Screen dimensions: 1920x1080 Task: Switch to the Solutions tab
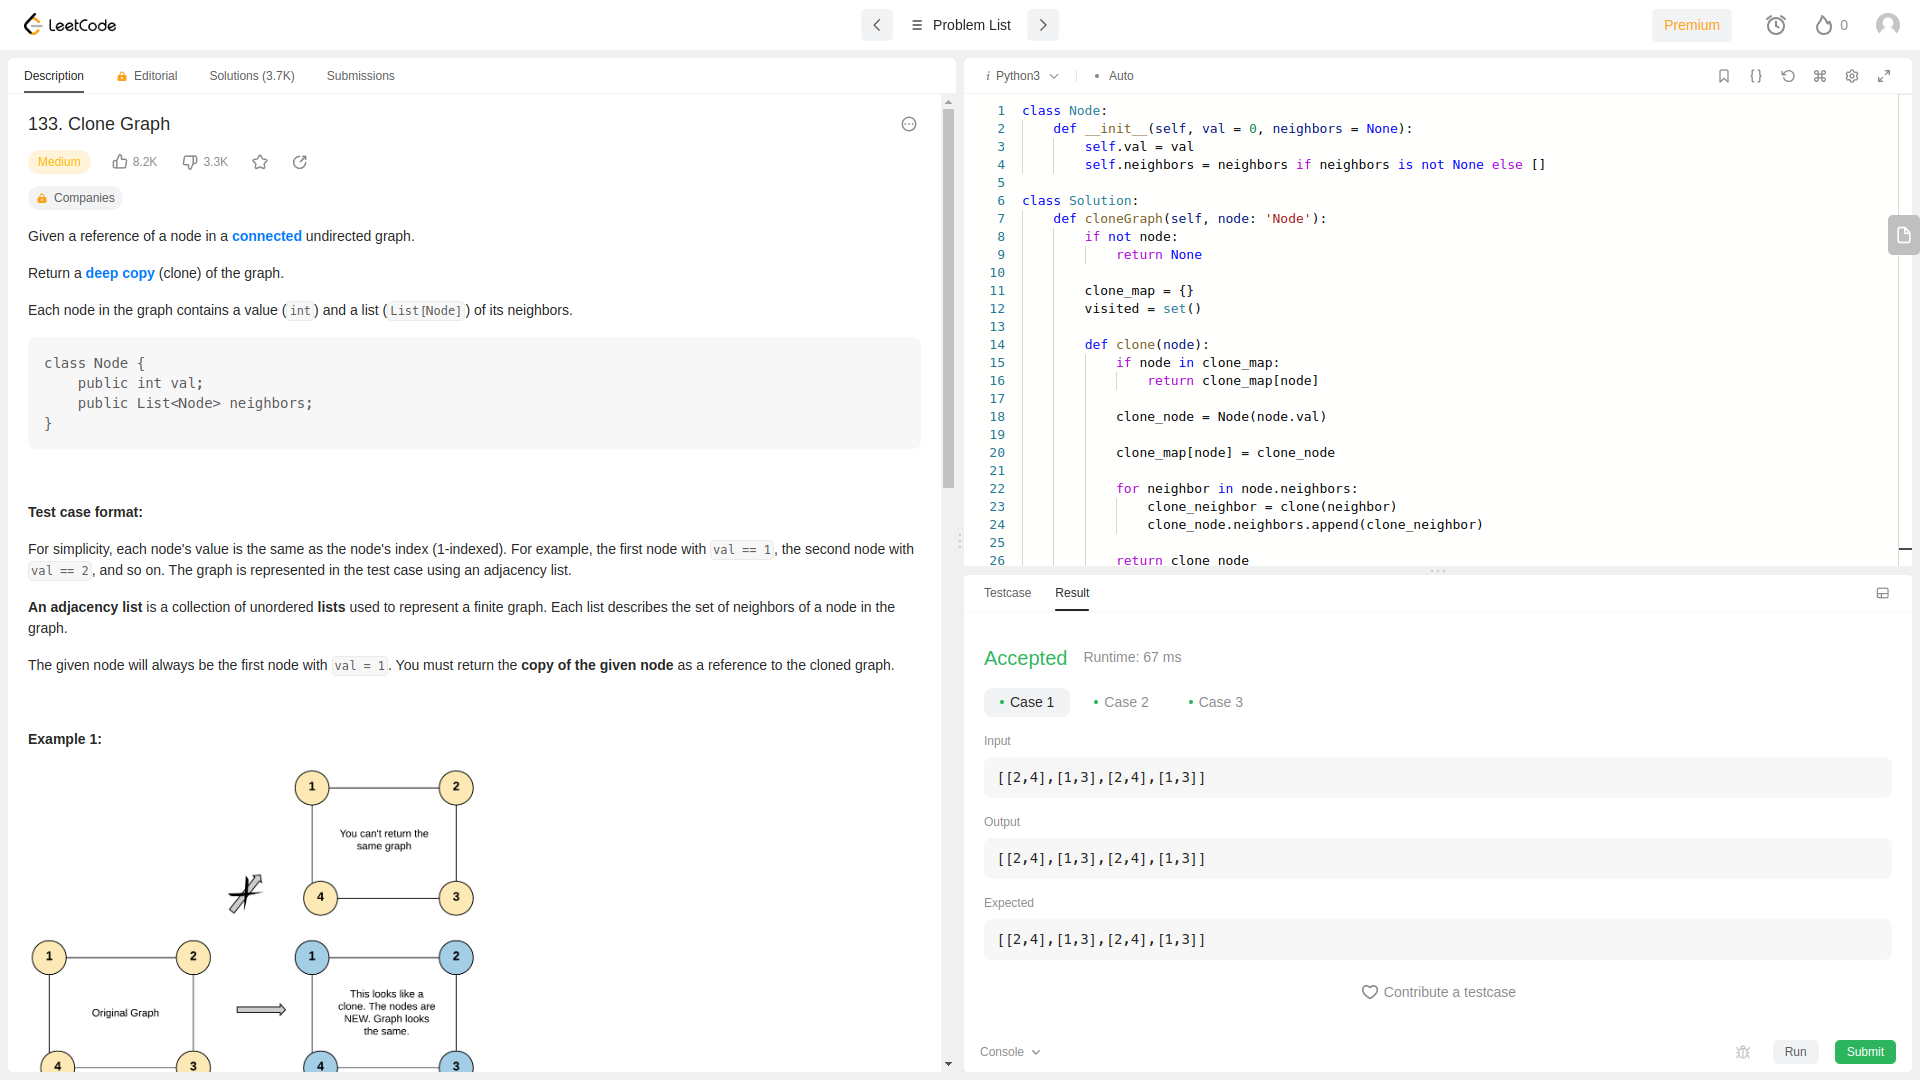click(251, 75)
